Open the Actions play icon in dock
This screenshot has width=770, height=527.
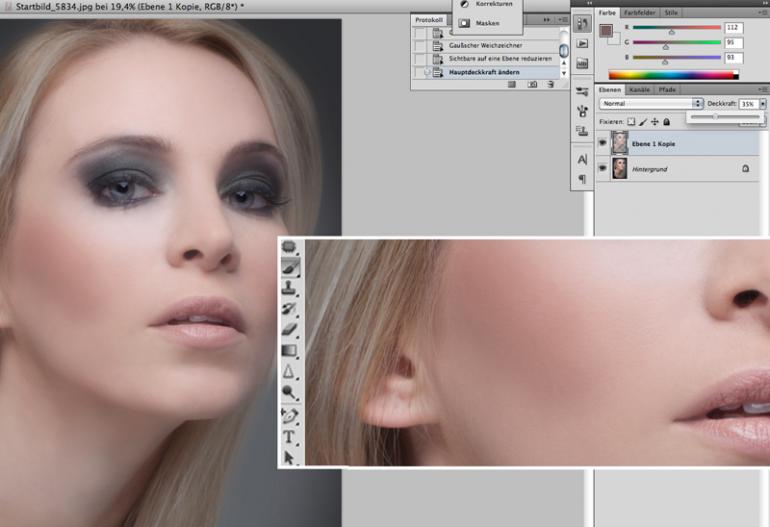point(582,43)
